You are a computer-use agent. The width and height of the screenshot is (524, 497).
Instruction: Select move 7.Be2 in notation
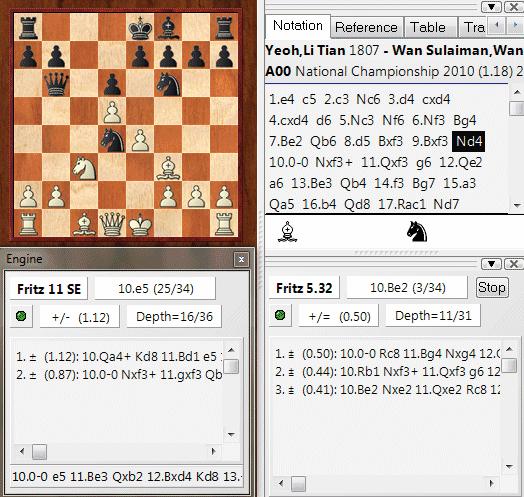285,141
